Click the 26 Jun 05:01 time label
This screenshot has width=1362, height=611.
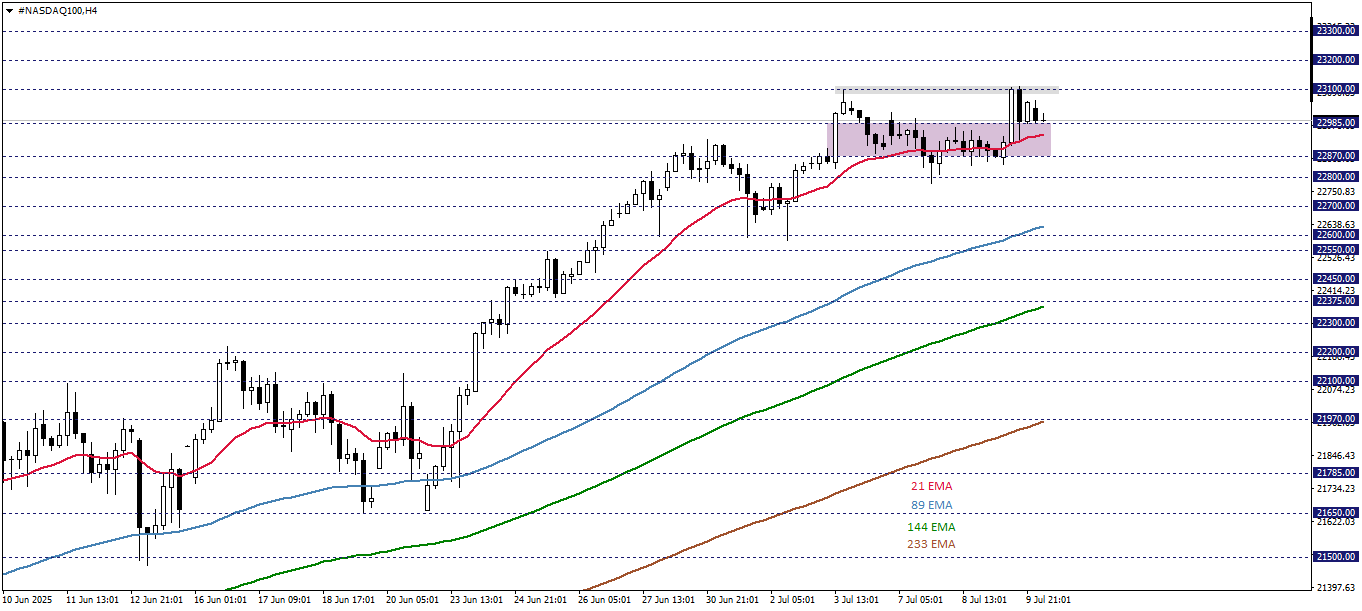(604, 600)
